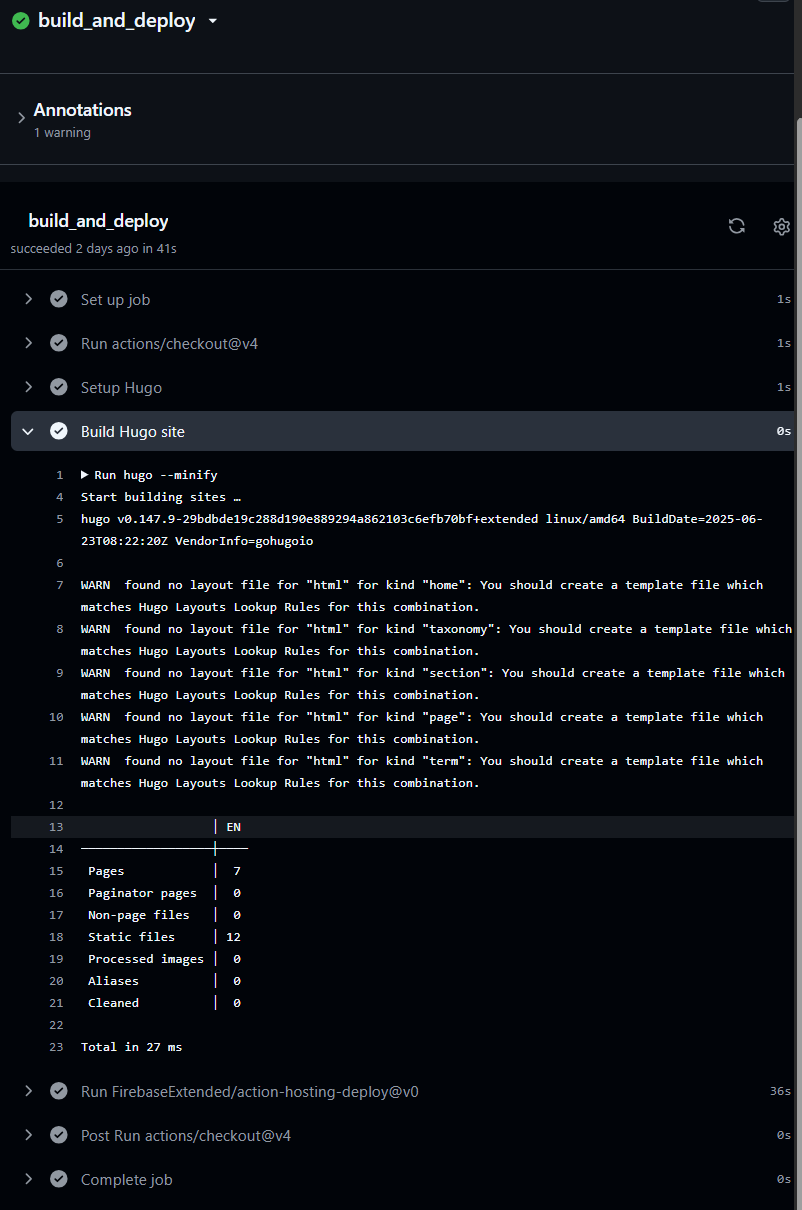Click the green success icon beside build_and_deploy title
Screen dimensions: 802x1210
tap(20, 21)
